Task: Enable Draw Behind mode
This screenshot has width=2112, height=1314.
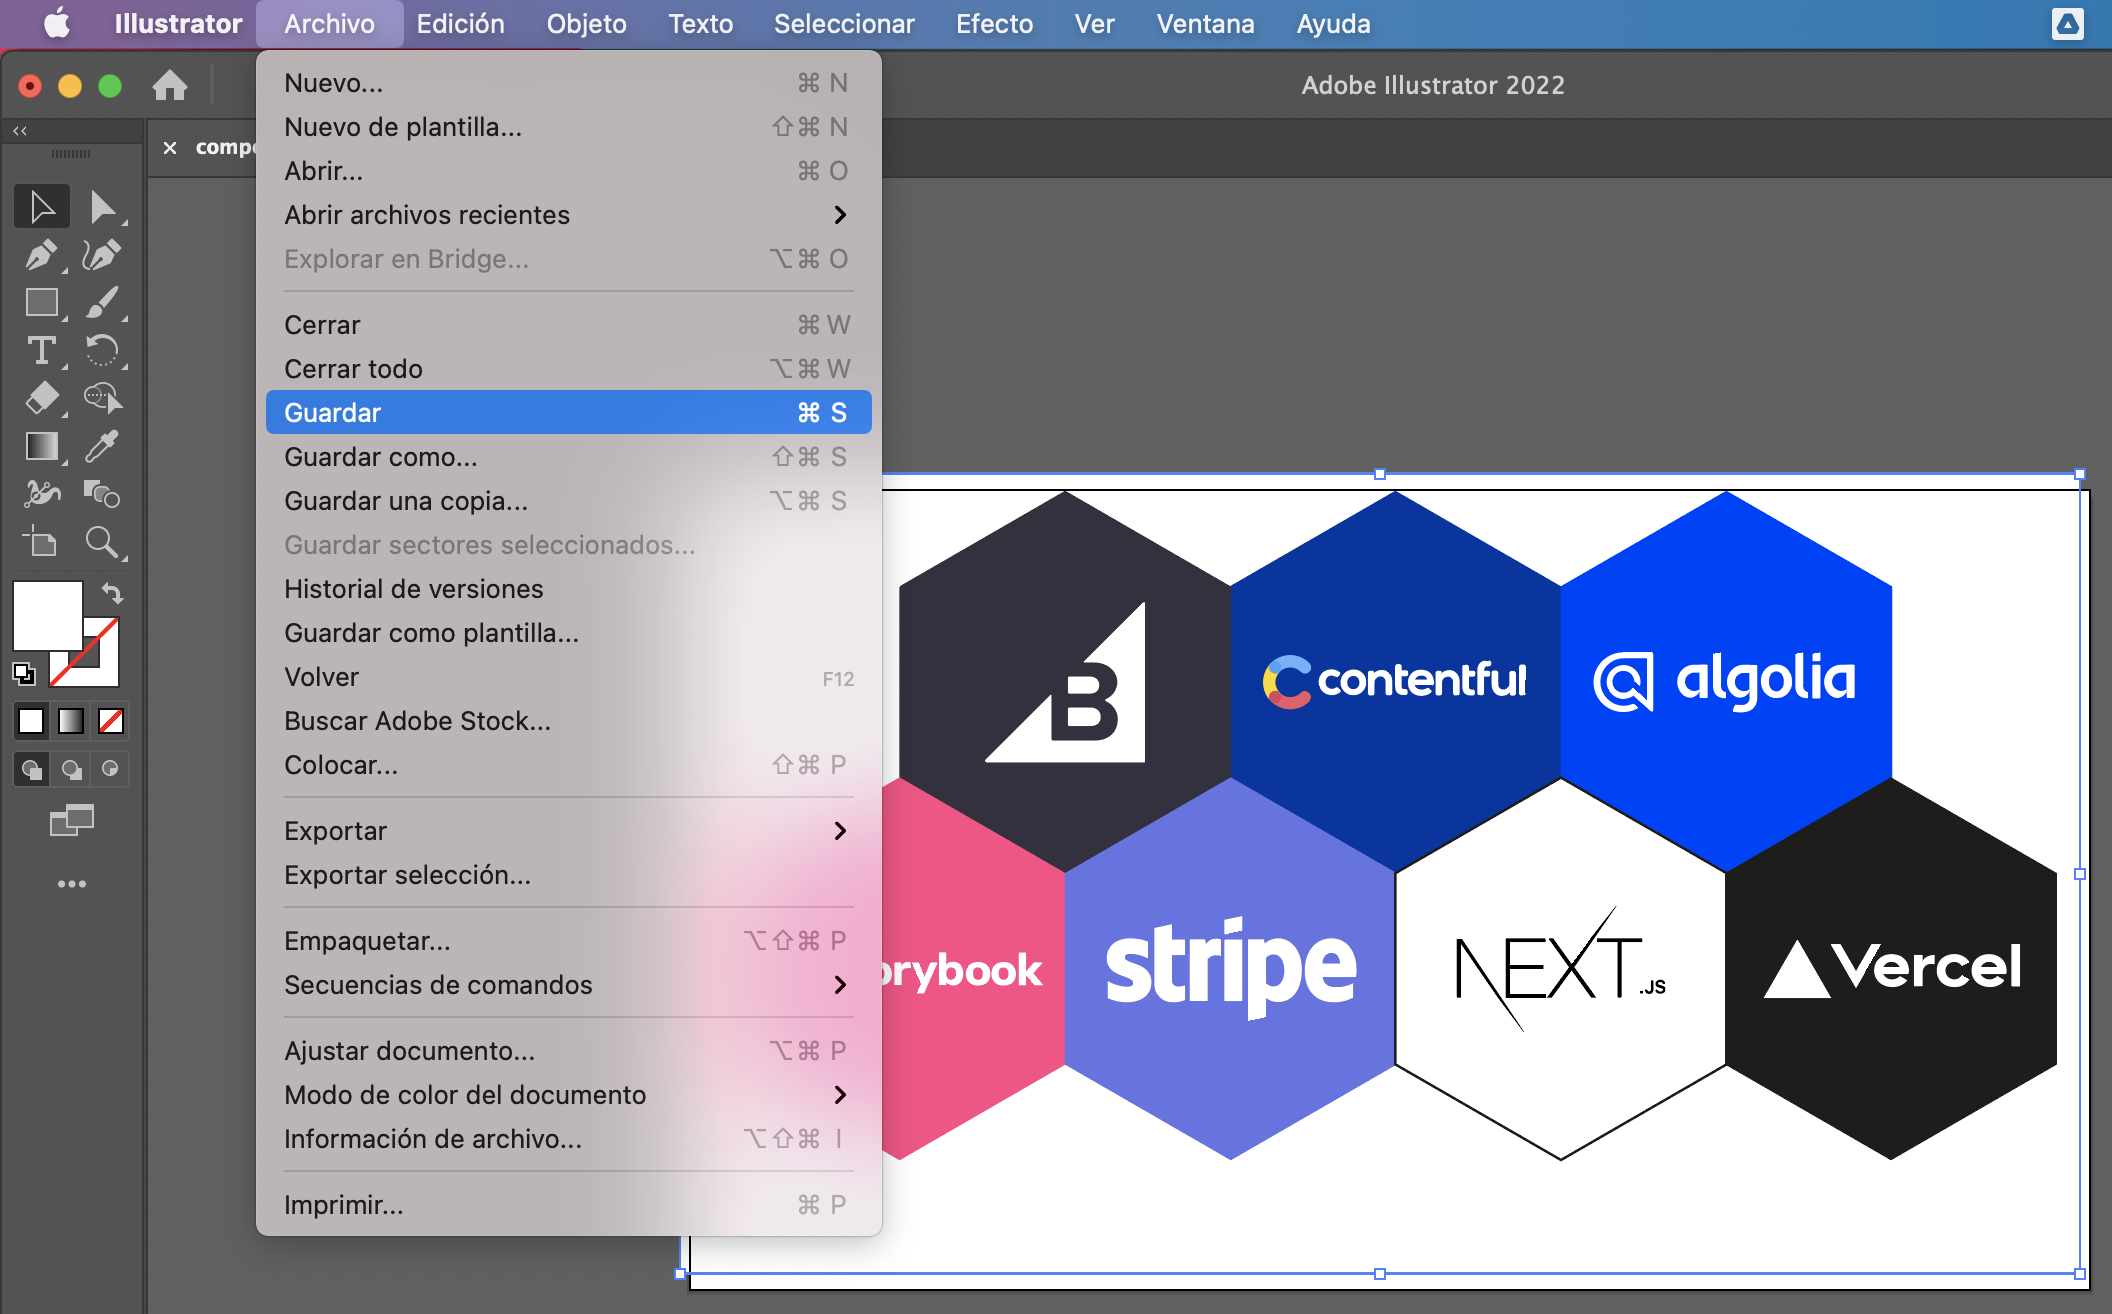Action: [x=71, y=769]
